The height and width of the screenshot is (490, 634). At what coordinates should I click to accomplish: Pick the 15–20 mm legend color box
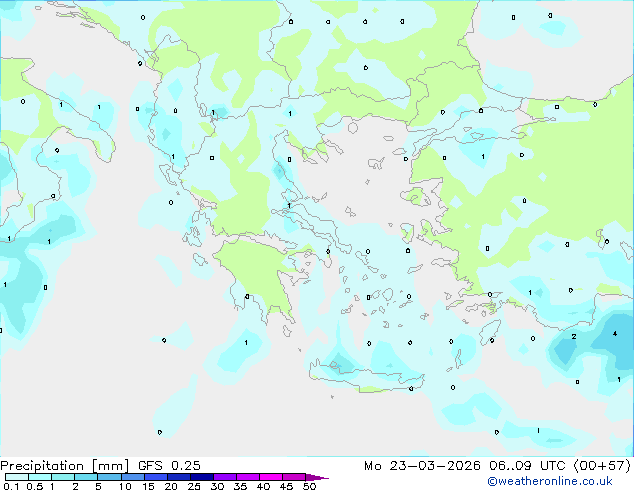point(156,477)
